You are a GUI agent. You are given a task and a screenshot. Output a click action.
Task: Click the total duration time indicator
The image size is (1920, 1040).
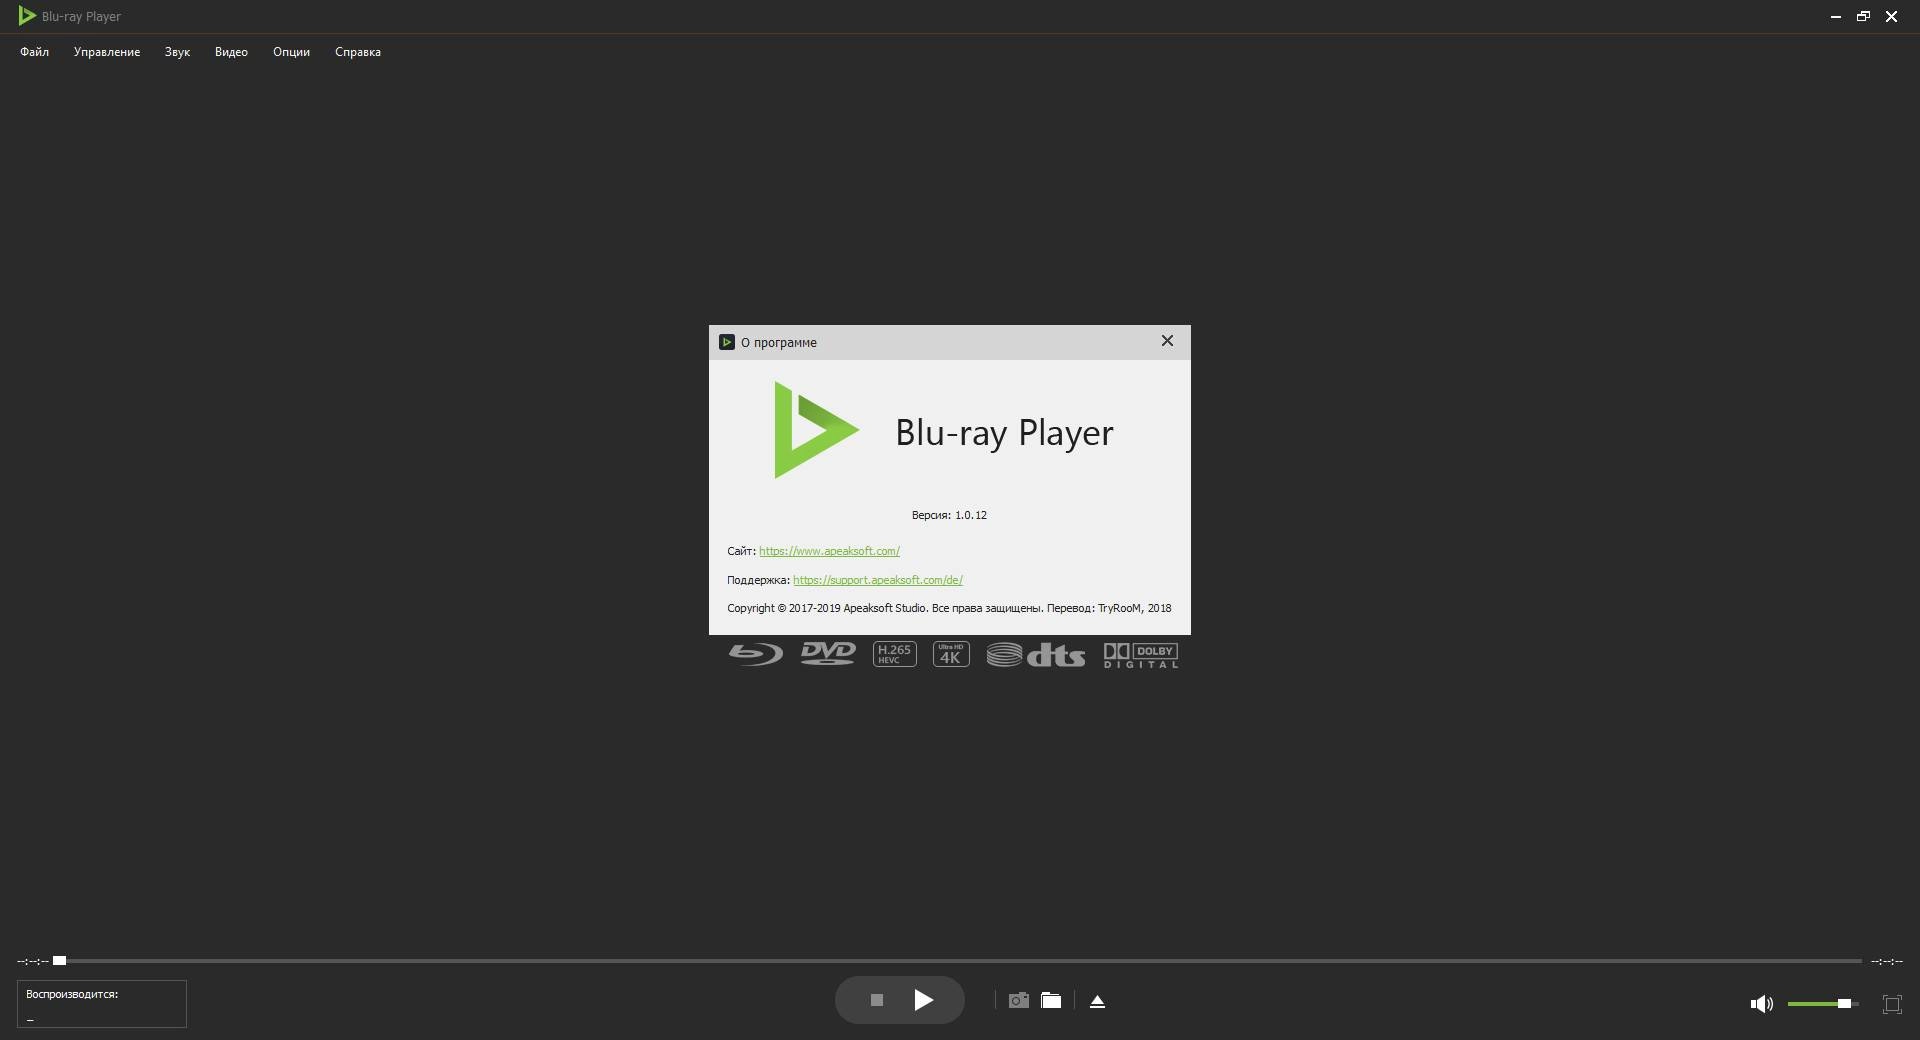pos(1887,961)
